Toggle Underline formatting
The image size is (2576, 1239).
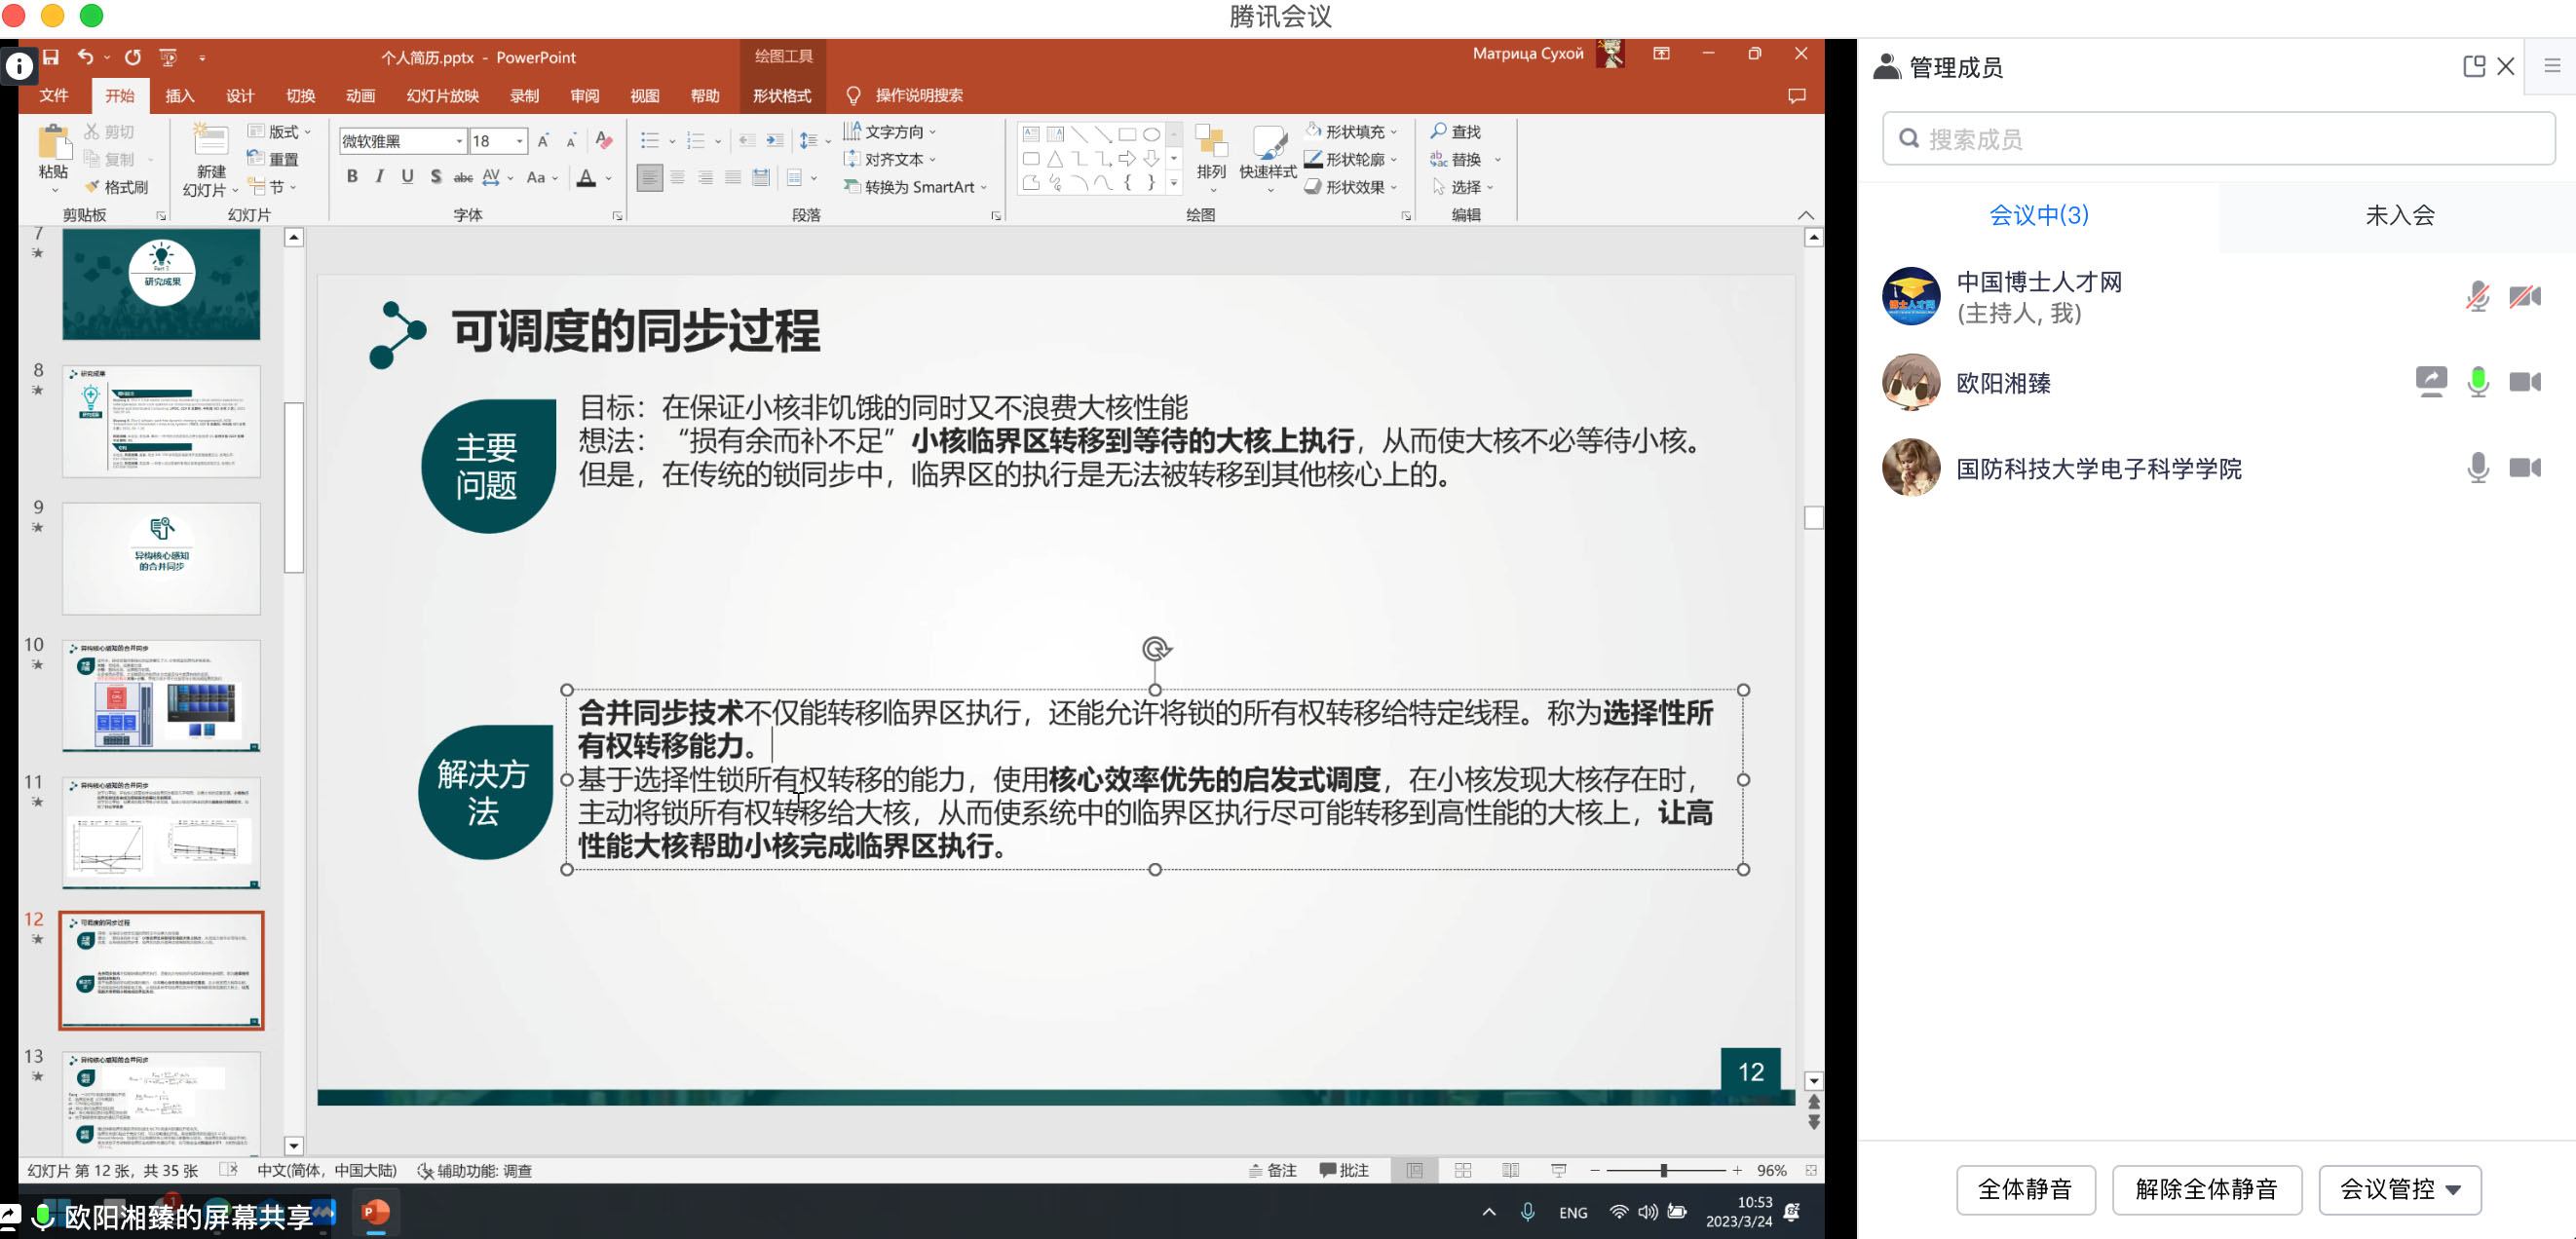tap(407, 177)
